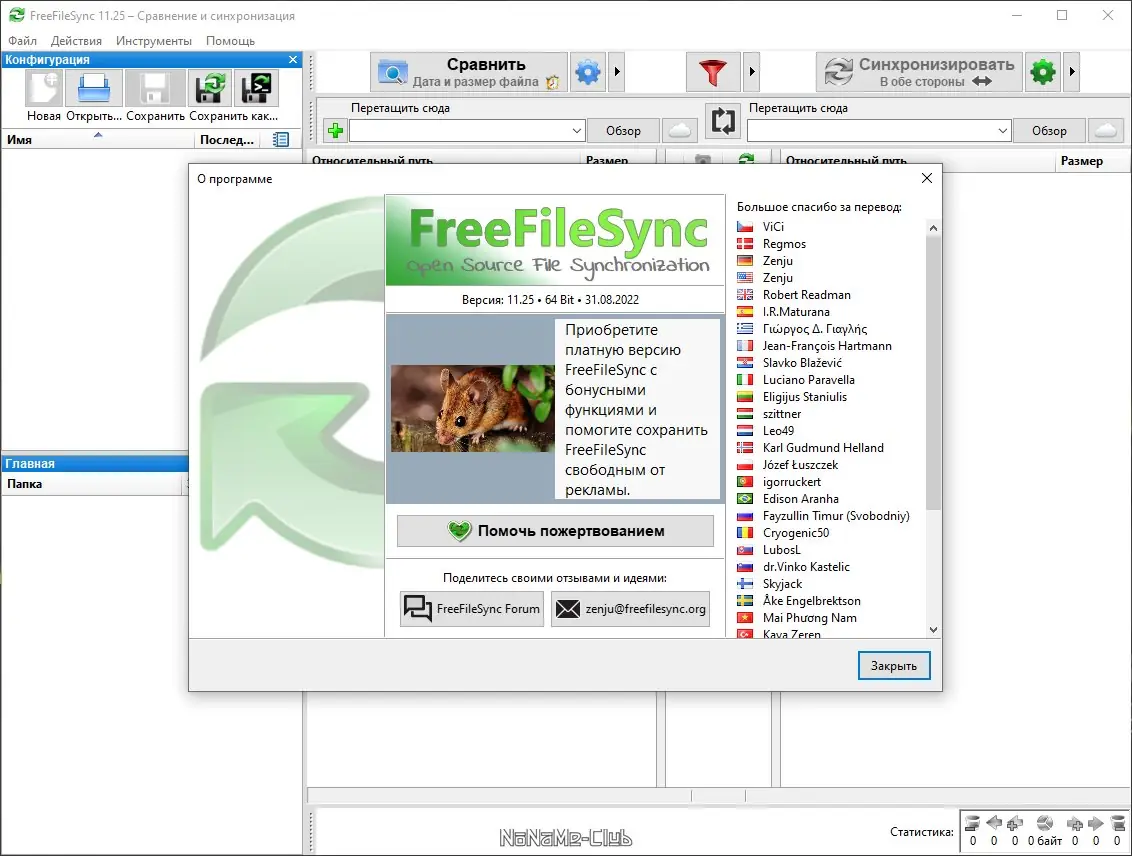Click the Закрыть button
This screenshot has width=1132, height=856.
tap(894, 665)
